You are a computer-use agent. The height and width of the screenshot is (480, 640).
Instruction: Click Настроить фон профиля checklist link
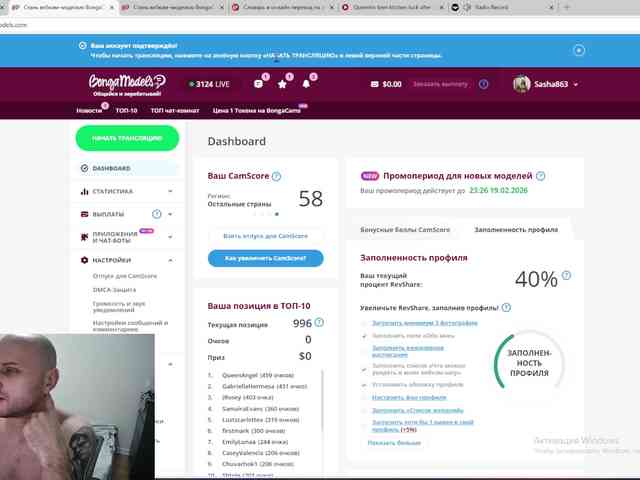(x=409, y=397)
